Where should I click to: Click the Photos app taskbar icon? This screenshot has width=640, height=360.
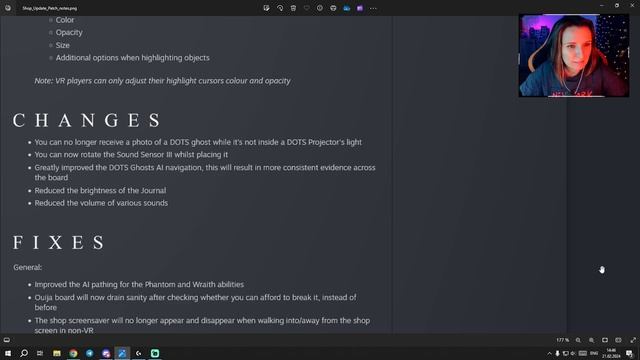coord(122,353)
